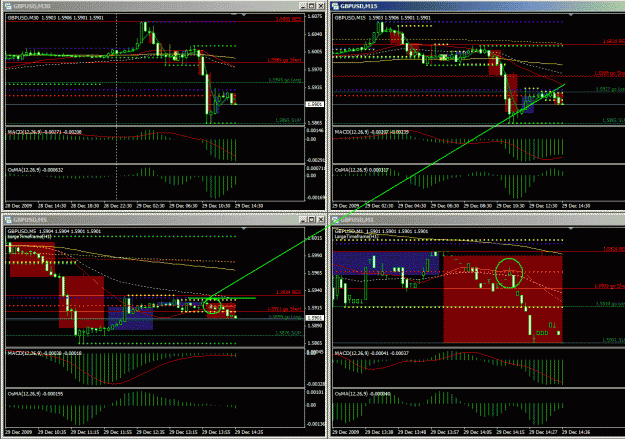Screen dimensions: 625x439
Task: Click the 29 Dec 14:36 time label in M1 chart
Action: pyautogui.click(x=576, y=432)
